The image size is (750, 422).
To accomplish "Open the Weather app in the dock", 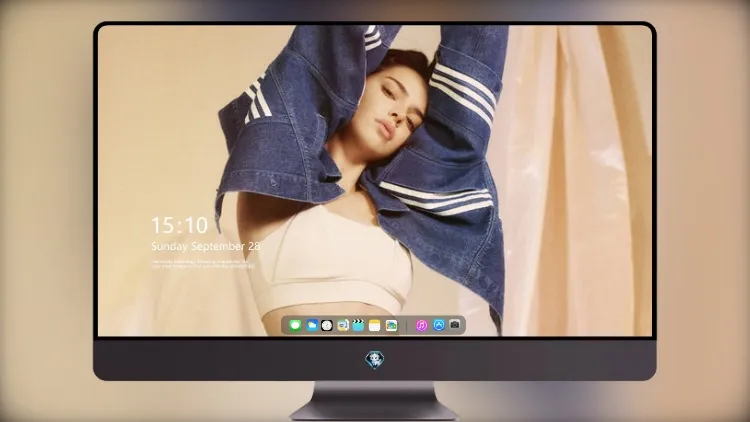I will pos(312,325).
